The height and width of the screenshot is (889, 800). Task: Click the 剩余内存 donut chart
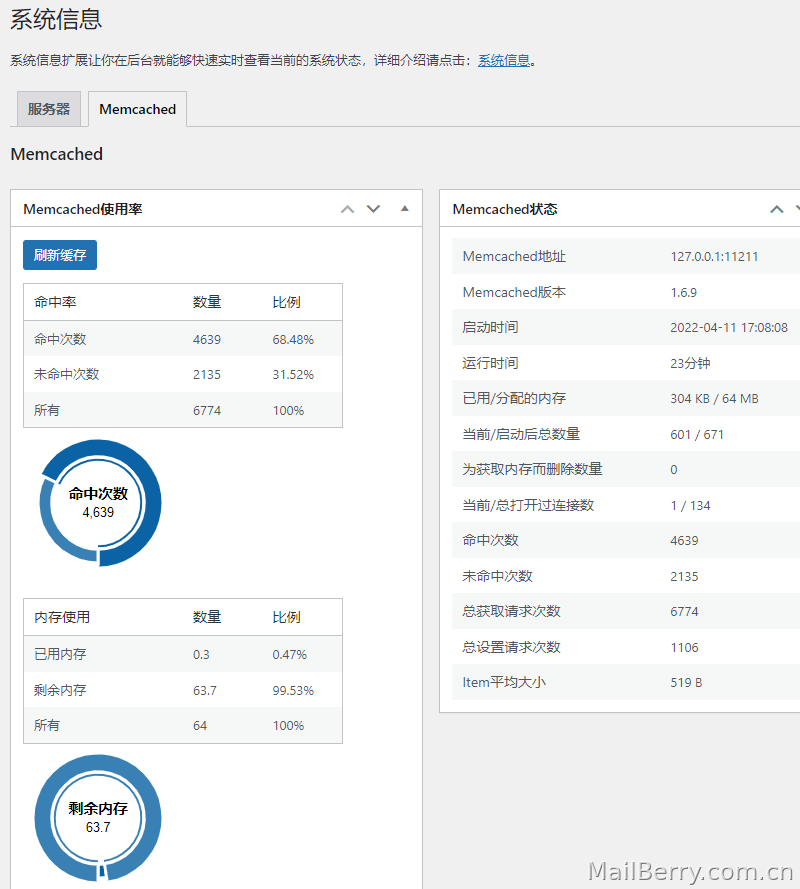(98, 818)
